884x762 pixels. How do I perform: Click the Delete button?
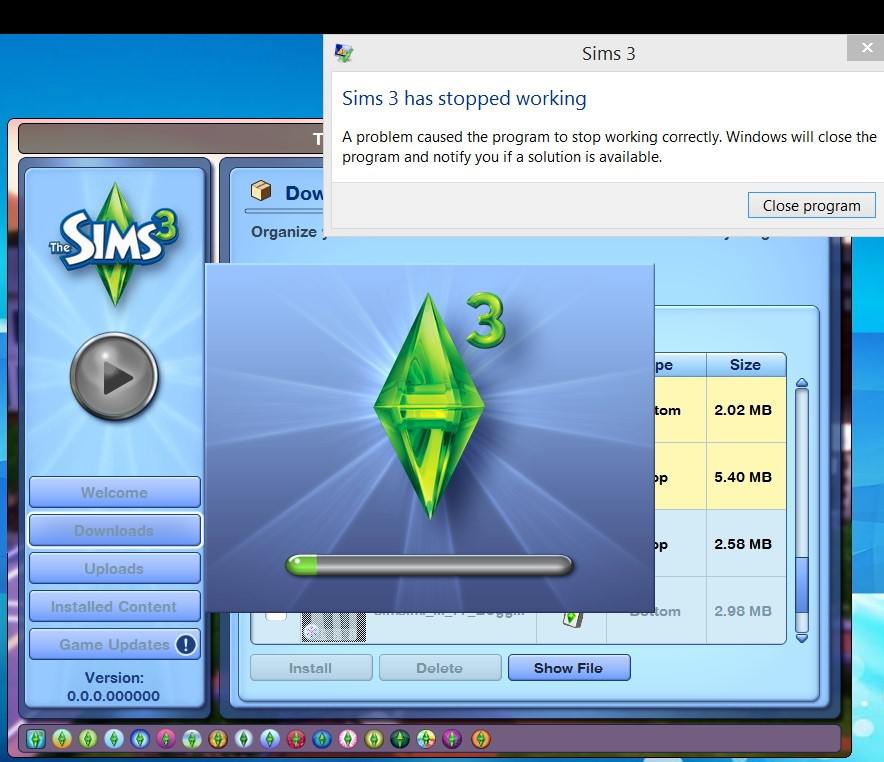(x=440, y=668)
